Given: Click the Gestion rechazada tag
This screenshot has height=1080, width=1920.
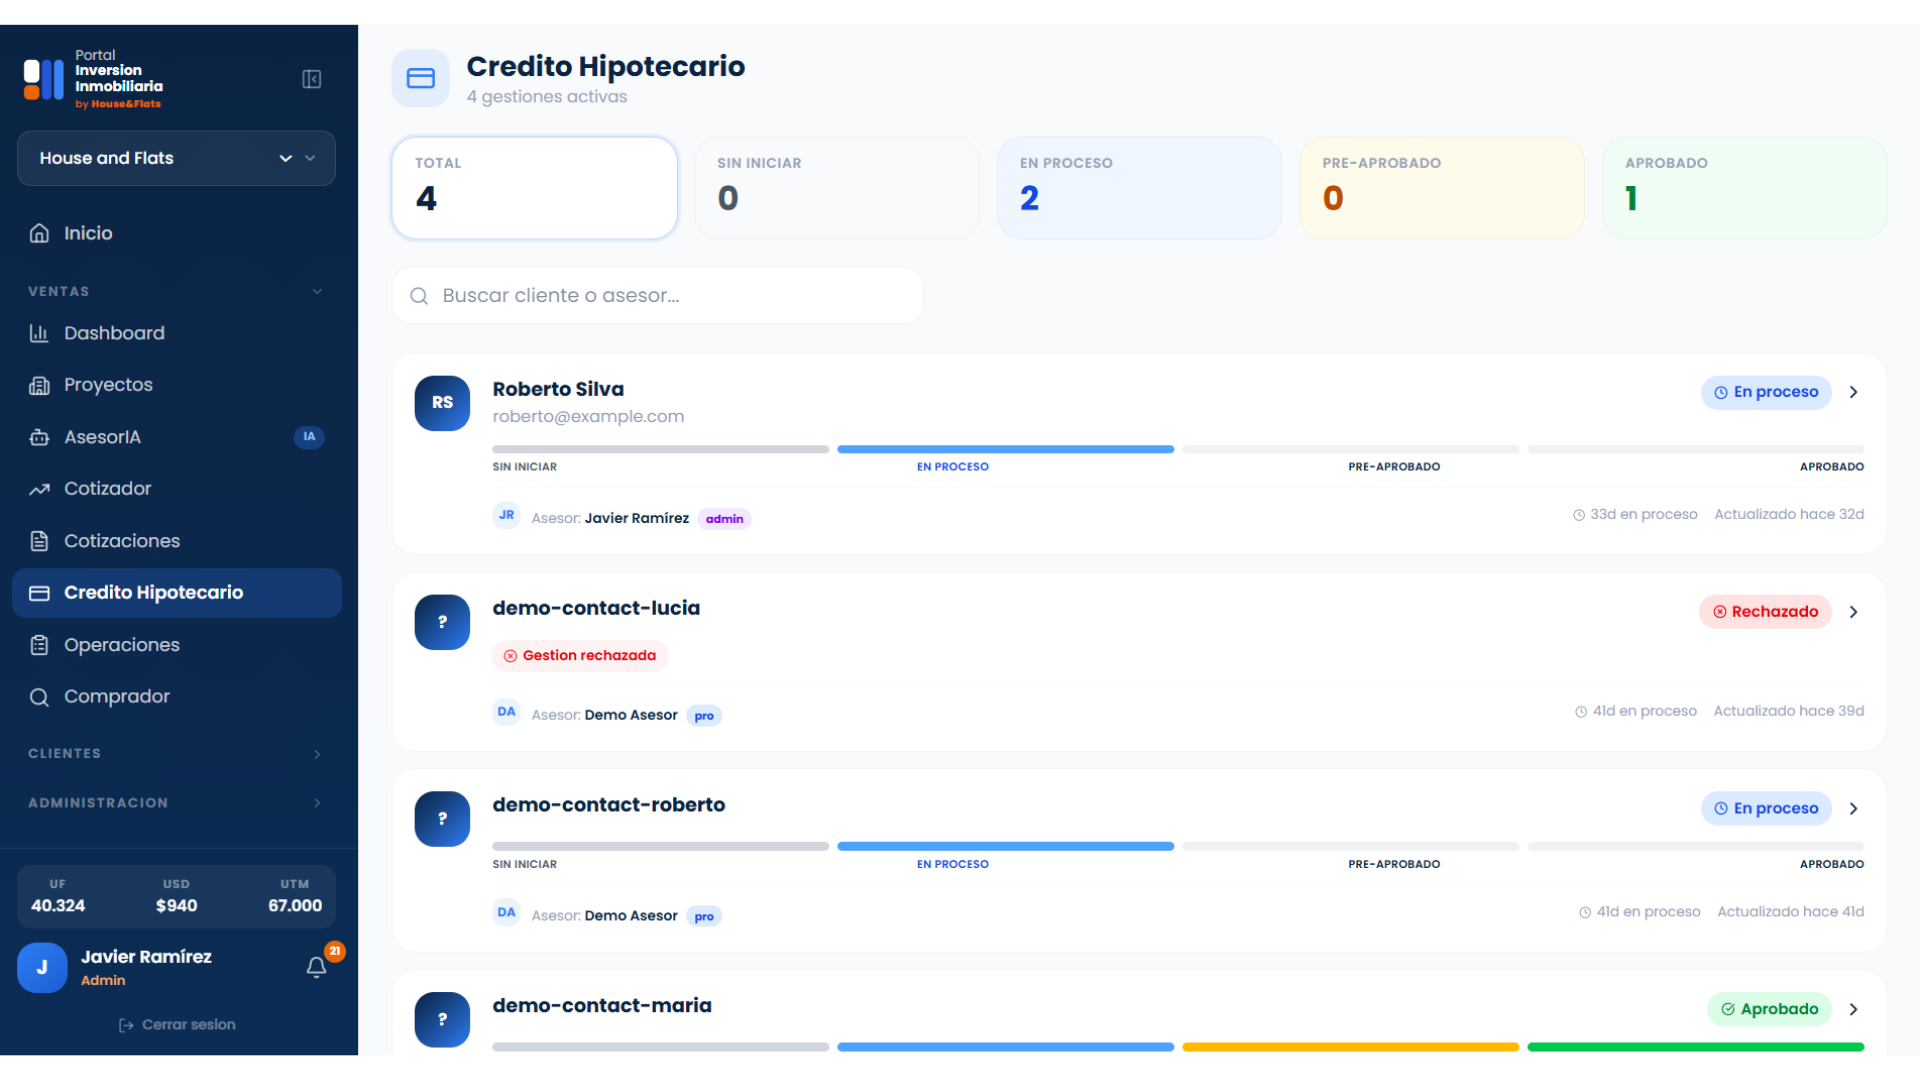Looking at the screenshot, I should click(x=580, y=656).
